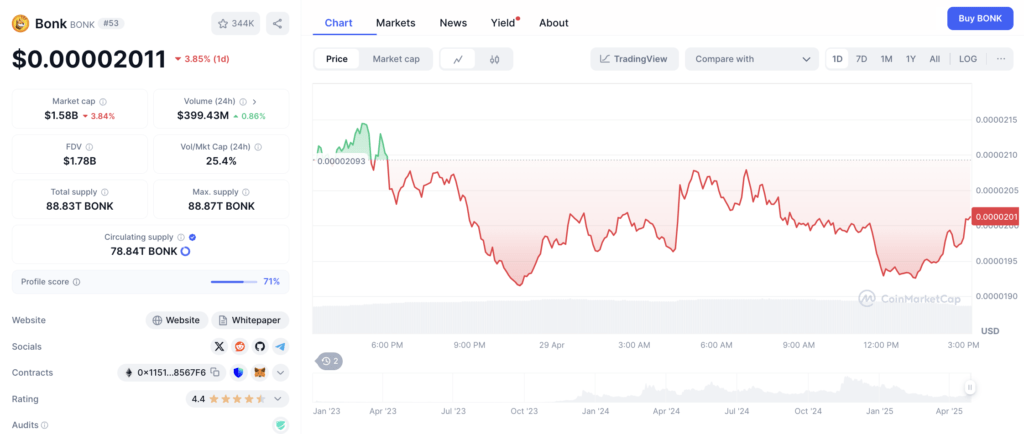Click the chart events badge showing 2
1024x434 pixels.
click(330, 360)
